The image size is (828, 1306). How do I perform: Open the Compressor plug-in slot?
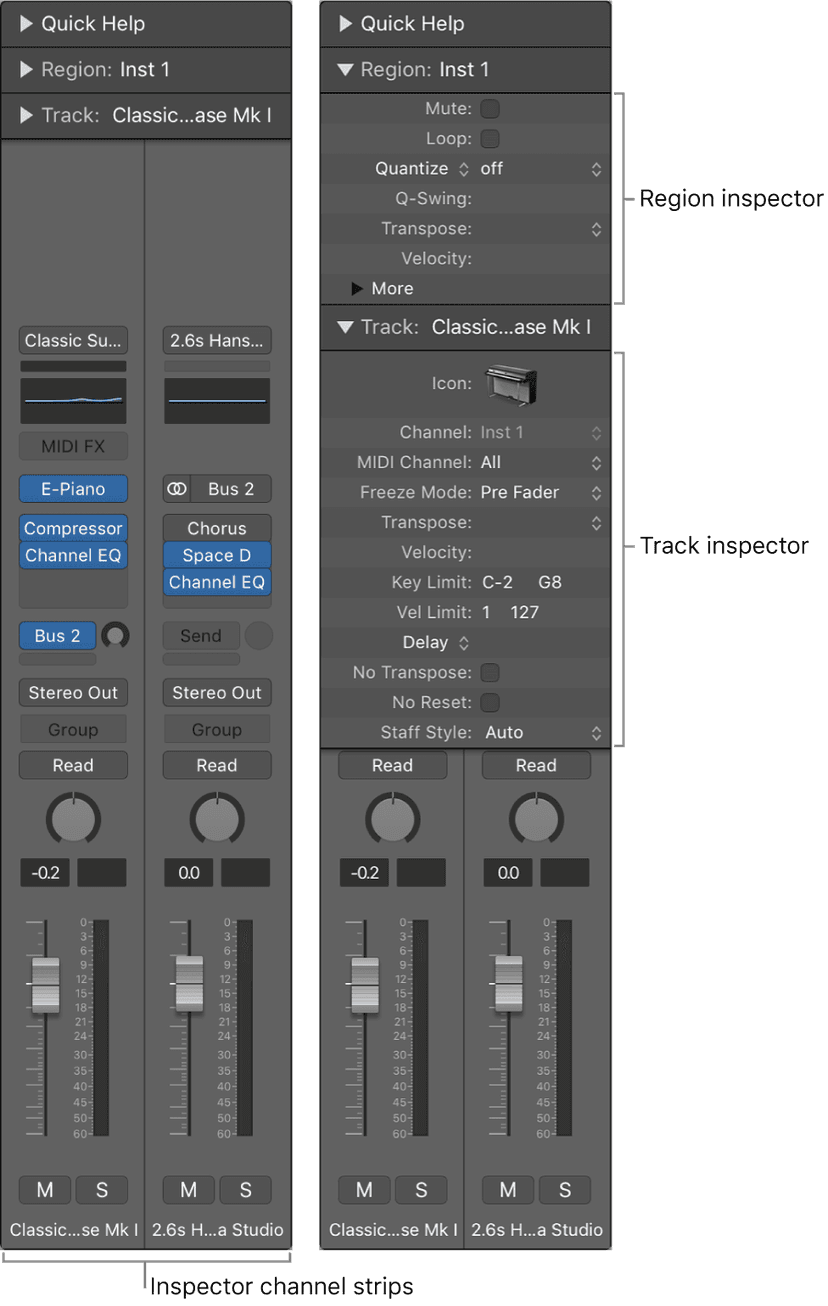pos(73,528)
